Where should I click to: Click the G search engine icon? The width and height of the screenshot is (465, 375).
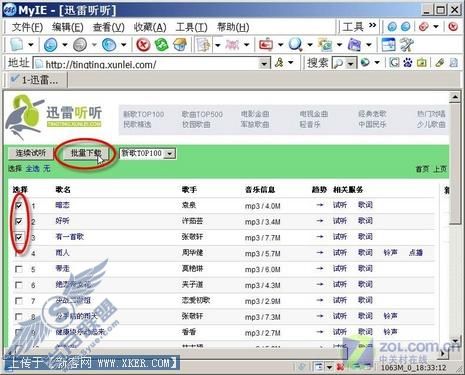[394, 63]
